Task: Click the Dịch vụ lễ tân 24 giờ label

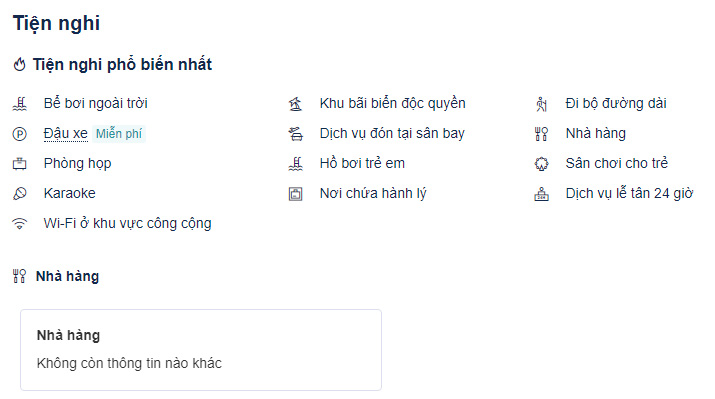Action: [629, 193]
